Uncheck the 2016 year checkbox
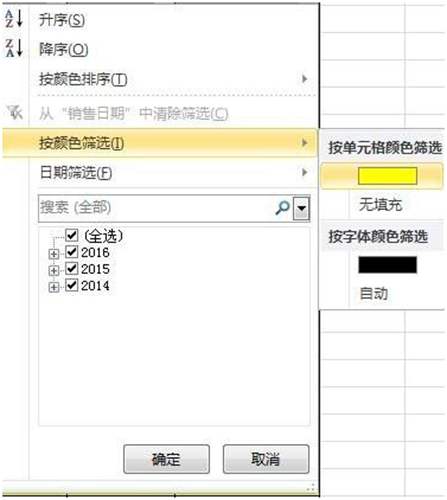The image size is (447, 500). click(72, 252)
